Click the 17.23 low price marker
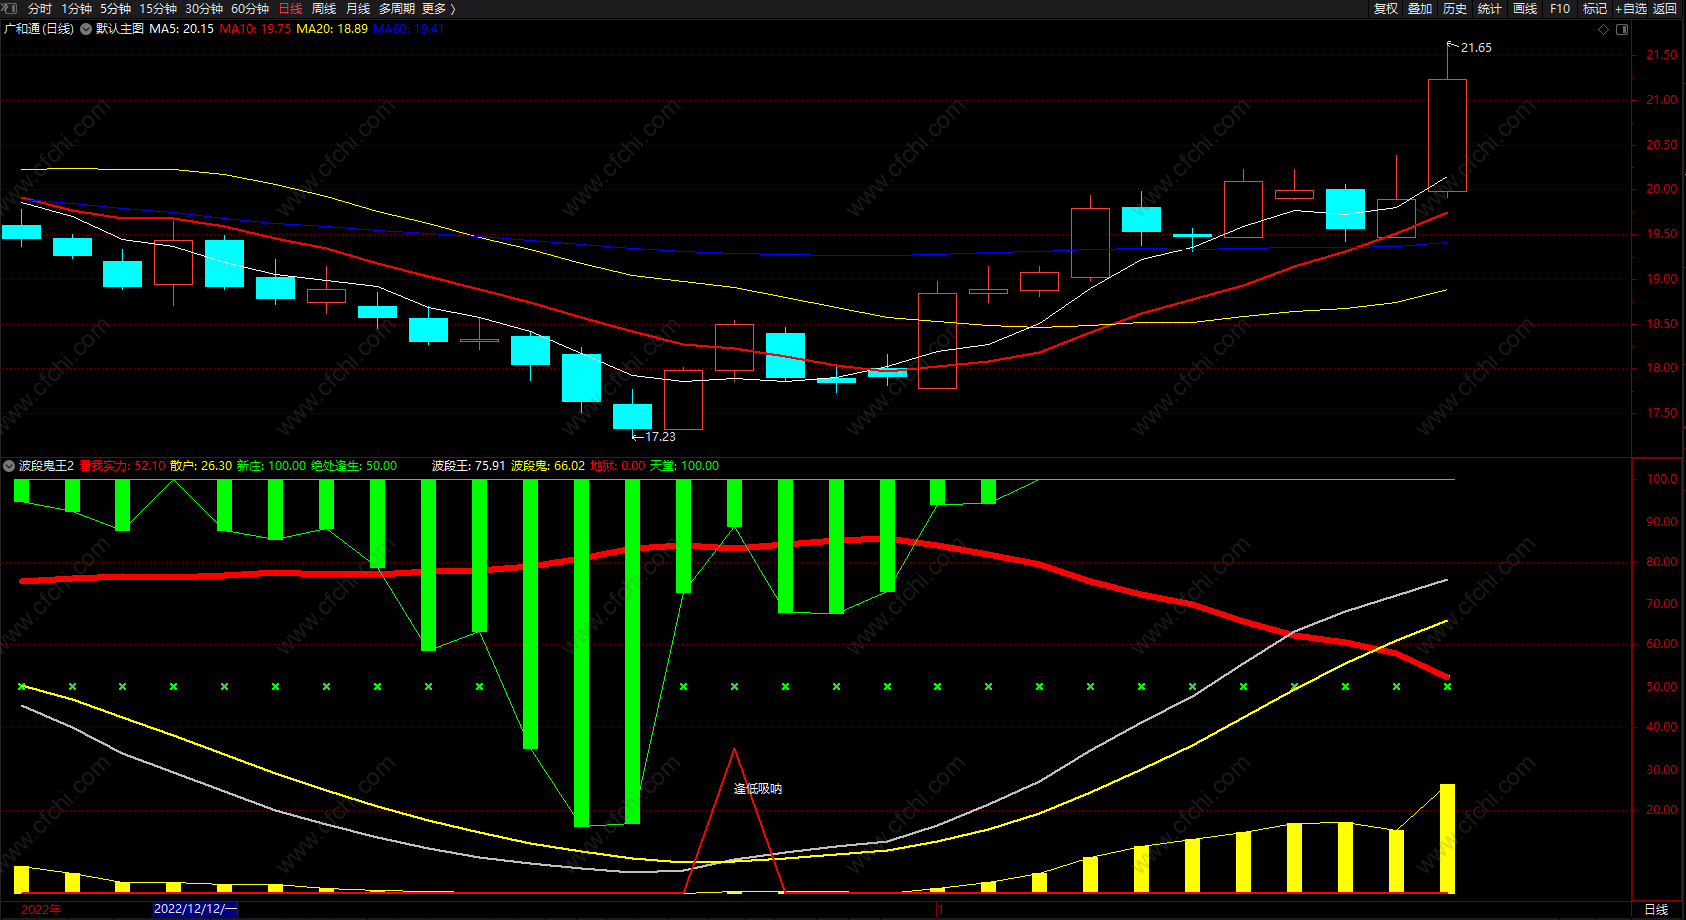The width and height of the screenshot is (1686, 920). pyautogui.click(x=660, y=437)
